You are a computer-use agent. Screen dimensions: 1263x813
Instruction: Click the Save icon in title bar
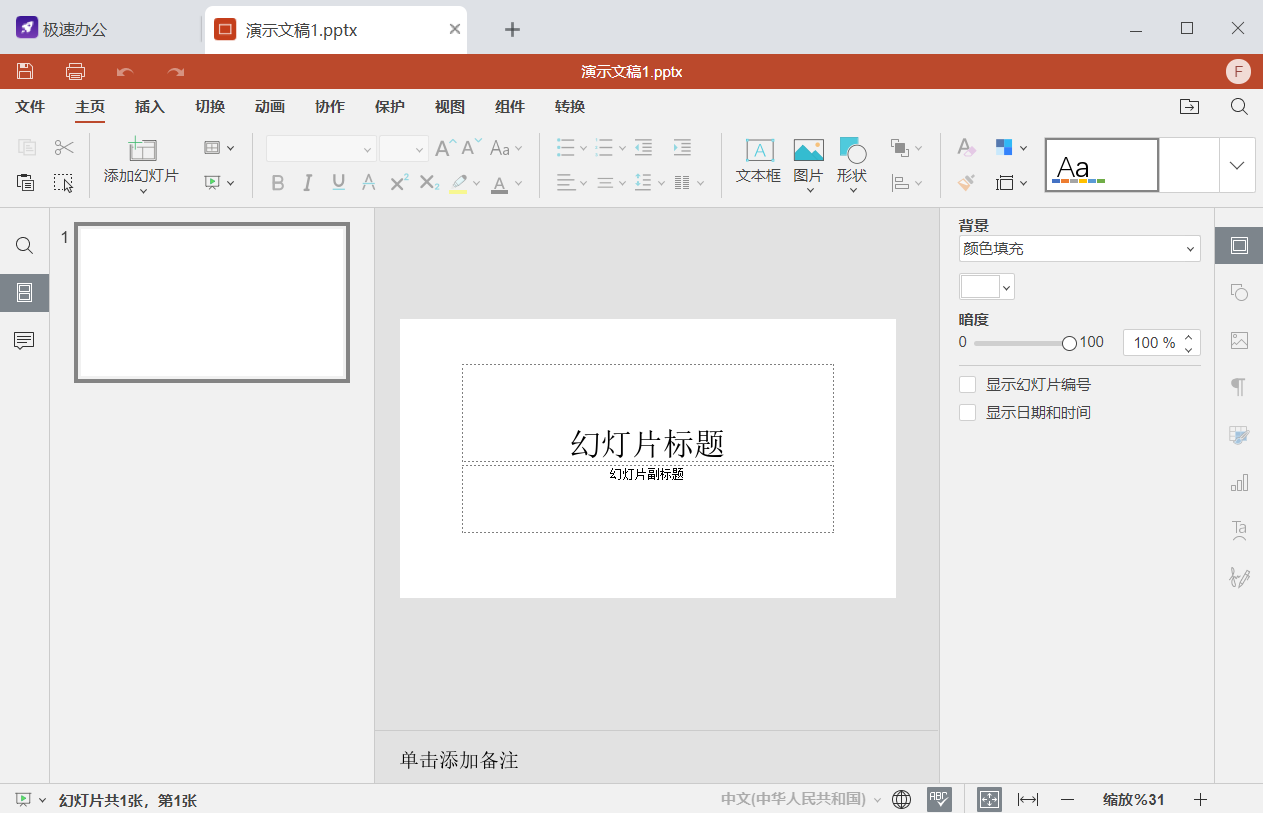[25, 71]
